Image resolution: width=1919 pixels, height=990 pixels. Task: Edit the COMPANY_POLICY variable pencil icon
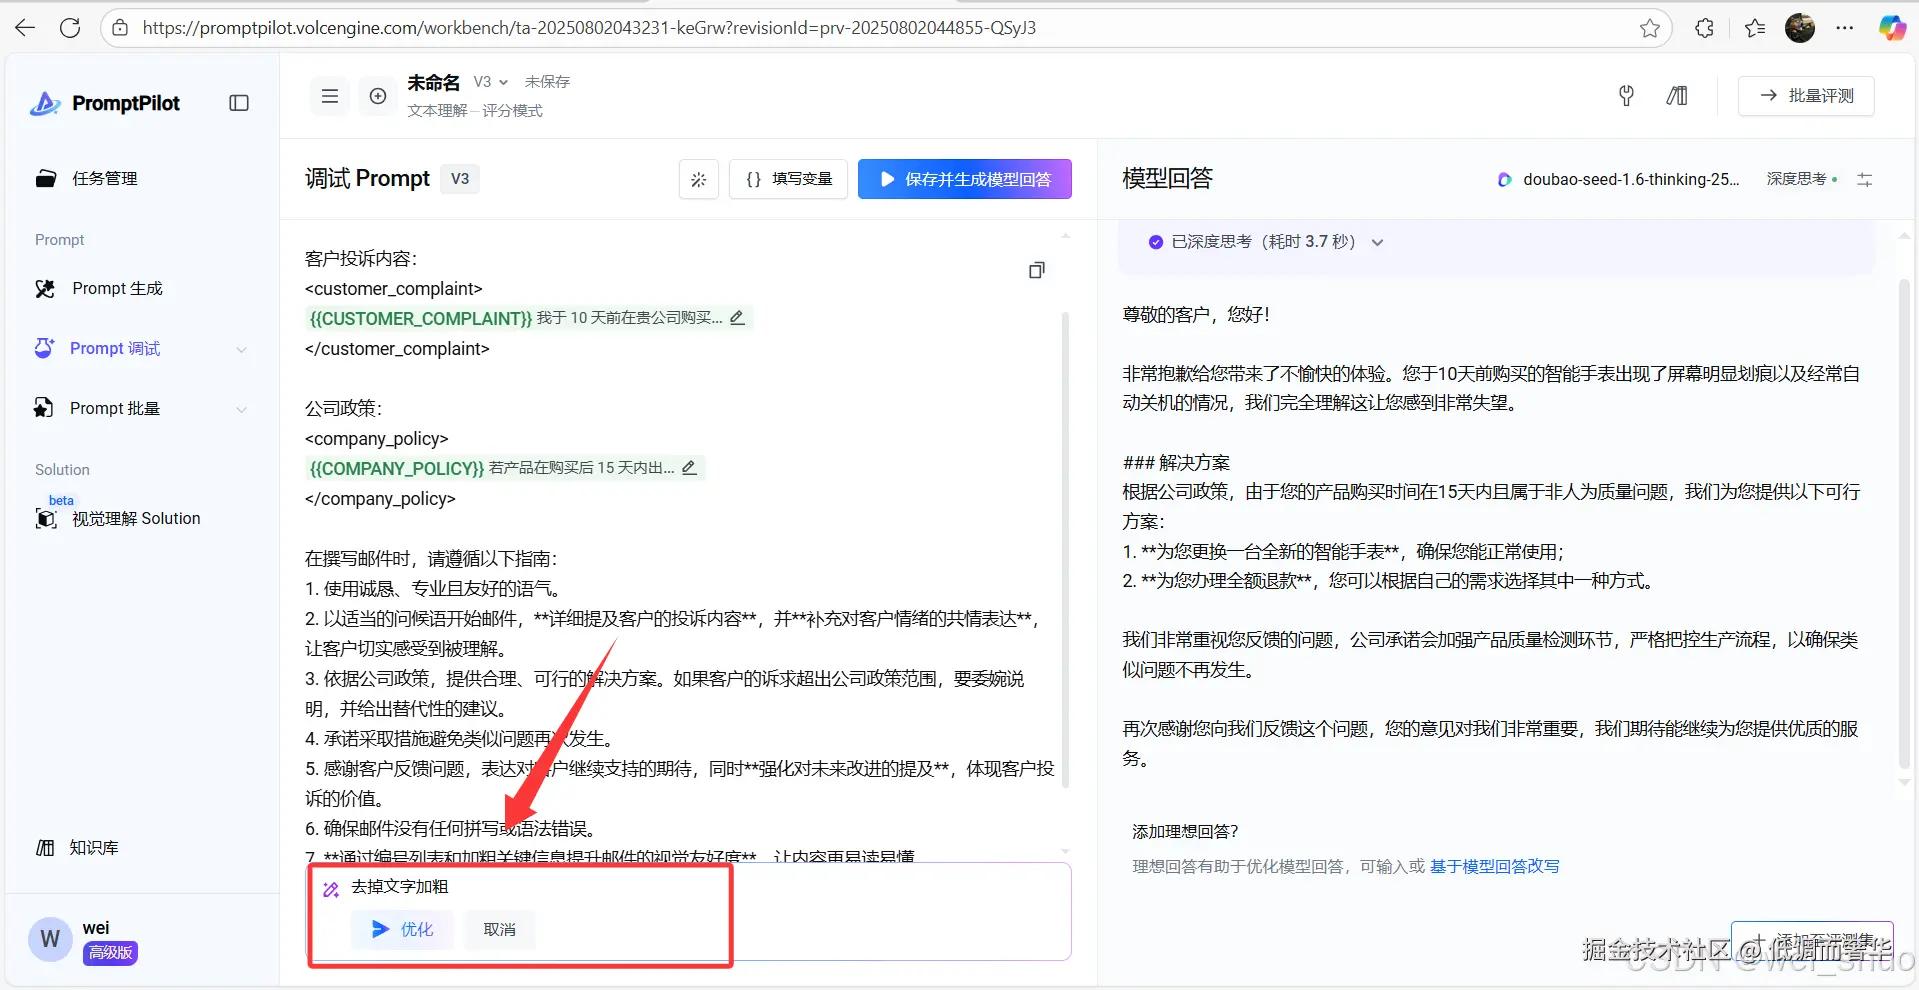(690, 467)
